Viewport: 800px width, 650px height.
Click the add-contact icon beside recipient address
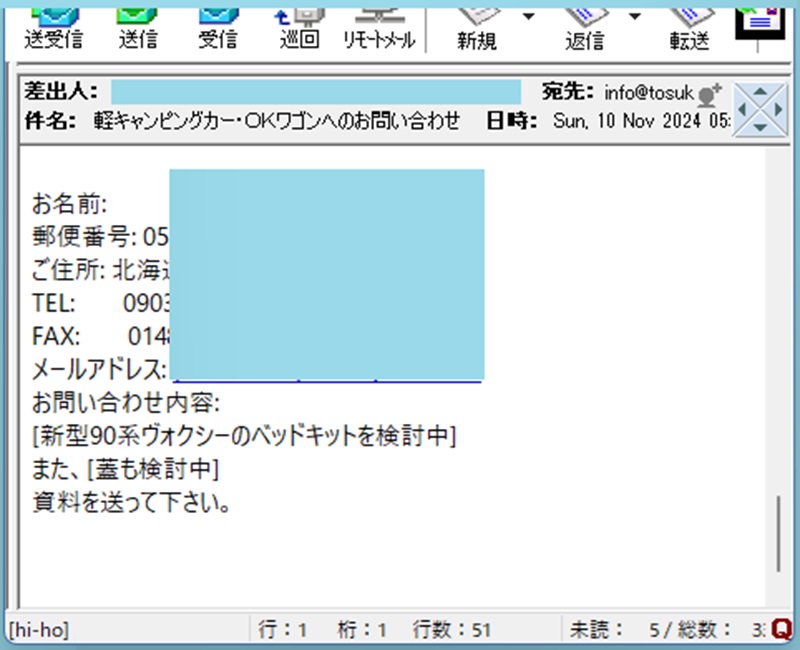click(x=709, y=94)
